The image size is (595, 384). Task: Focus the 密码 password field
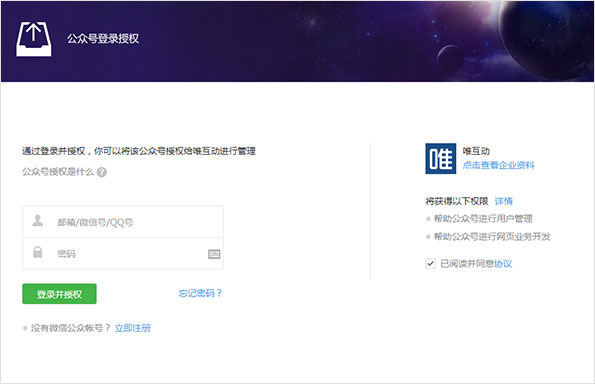[123, 253]
